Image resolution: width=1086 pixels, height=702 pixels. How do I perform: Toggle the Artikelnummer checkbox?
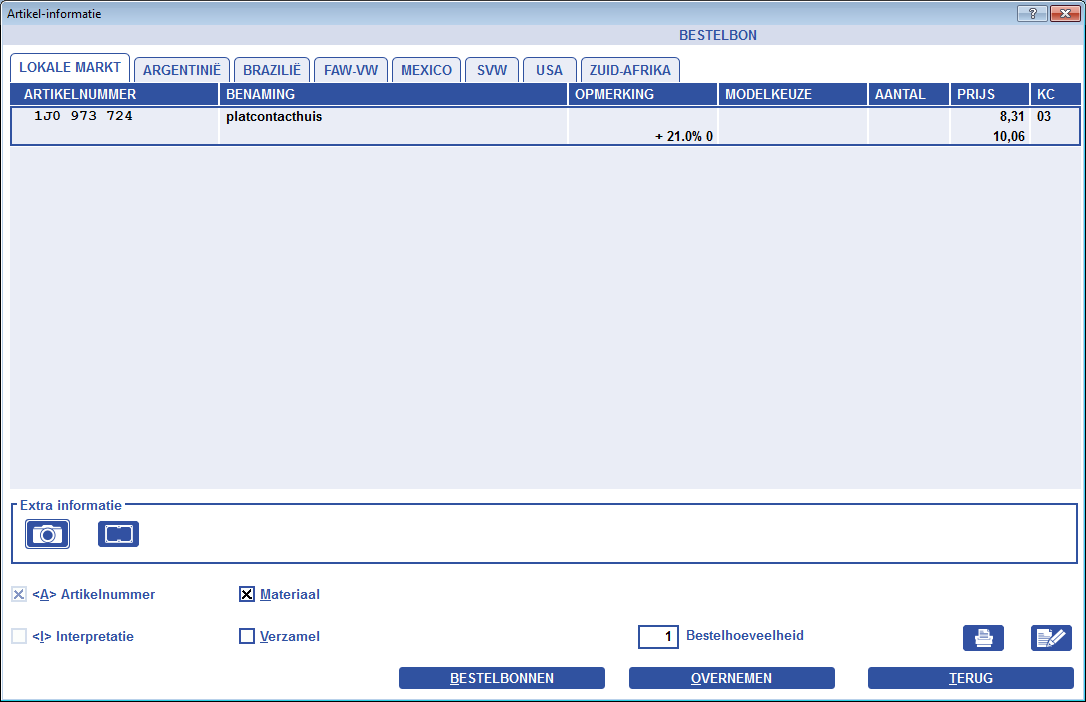tap(19, 595)
